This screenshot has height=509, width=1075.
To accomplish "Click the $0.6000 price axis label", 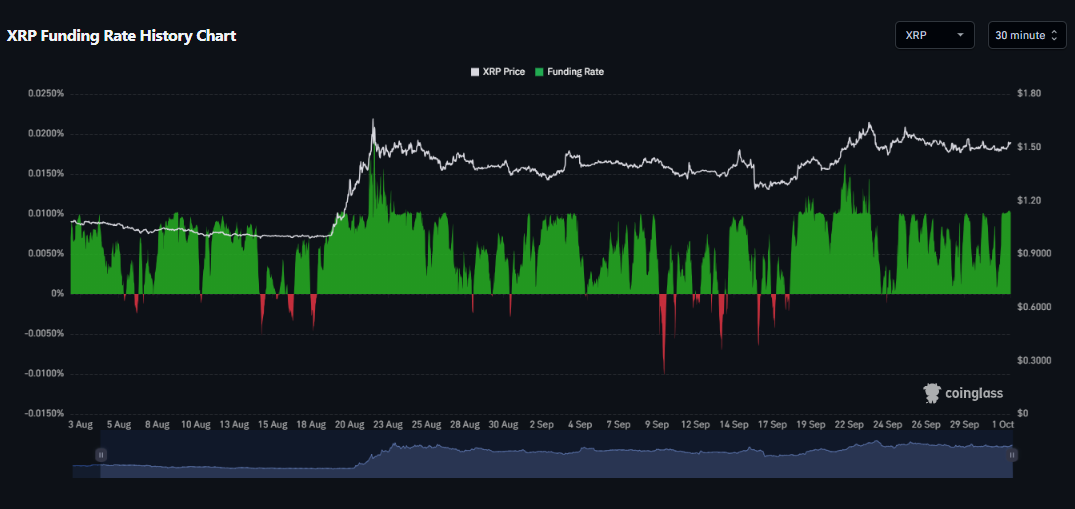I will pyautogui.click(x=1035, y=307).
